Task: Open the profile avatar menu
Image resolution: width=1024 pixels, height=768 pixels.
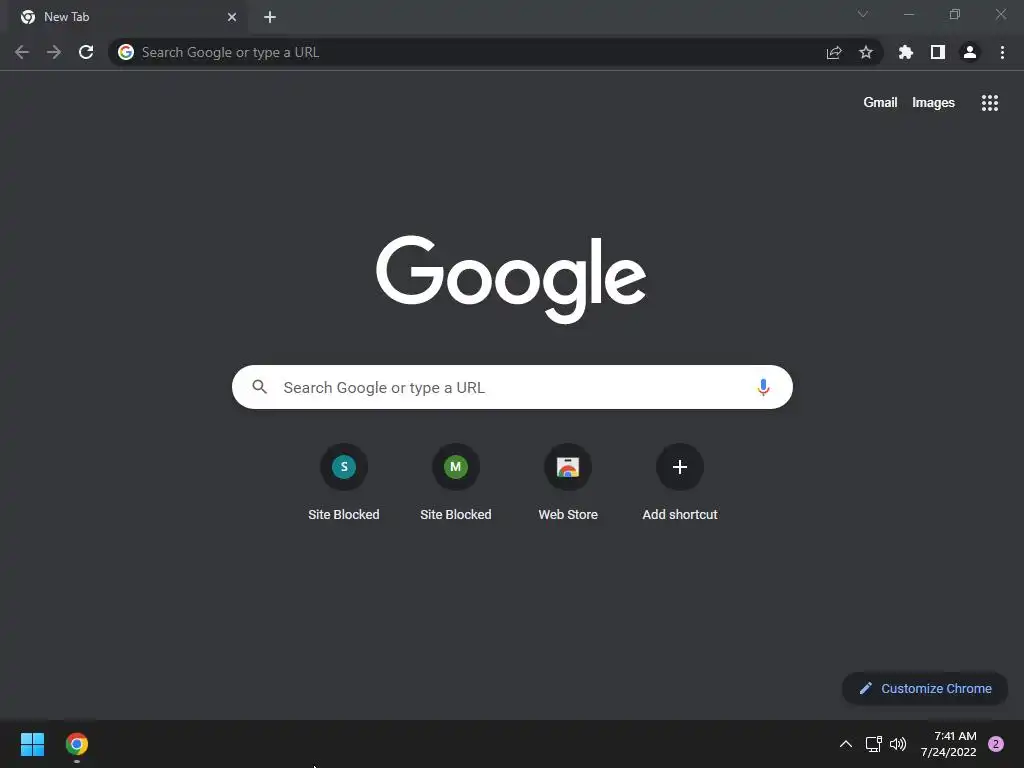Action: 970,52
